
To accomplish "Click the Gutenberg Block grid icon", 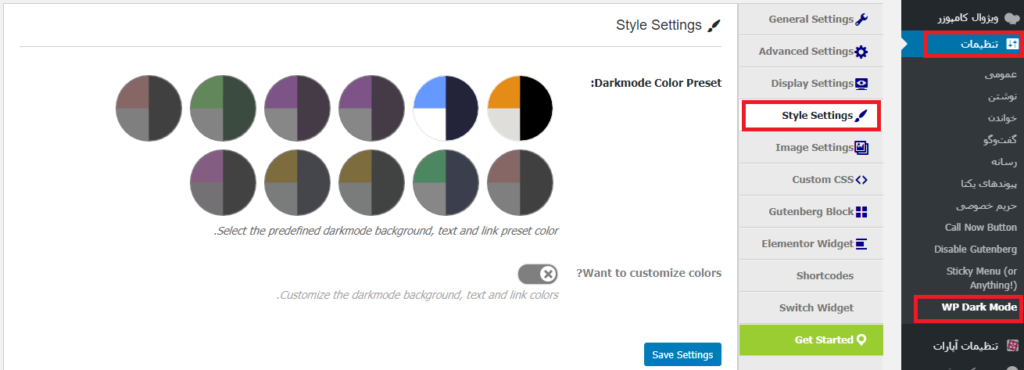I will point(861,211).
